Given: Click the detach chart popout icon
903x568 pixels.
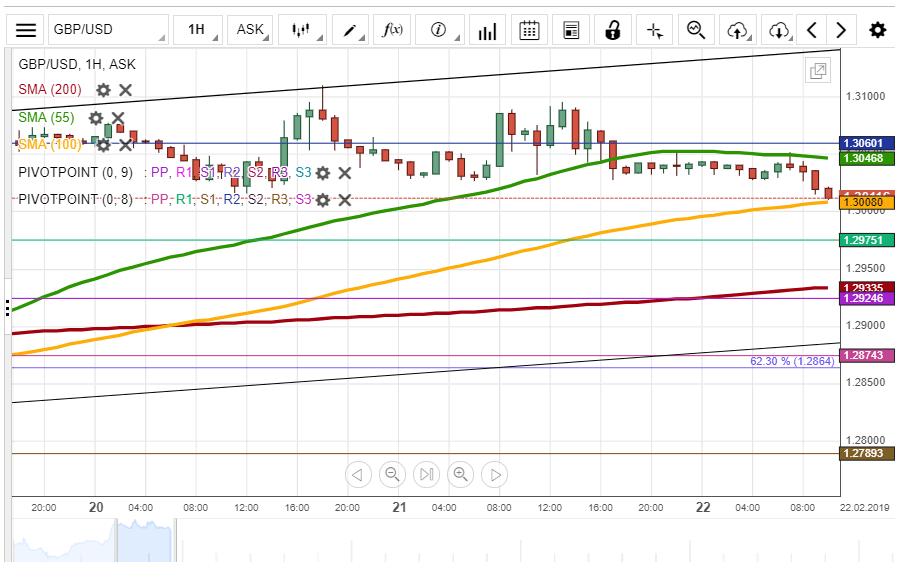Looking at the screenshot, I should pos(818,71).
